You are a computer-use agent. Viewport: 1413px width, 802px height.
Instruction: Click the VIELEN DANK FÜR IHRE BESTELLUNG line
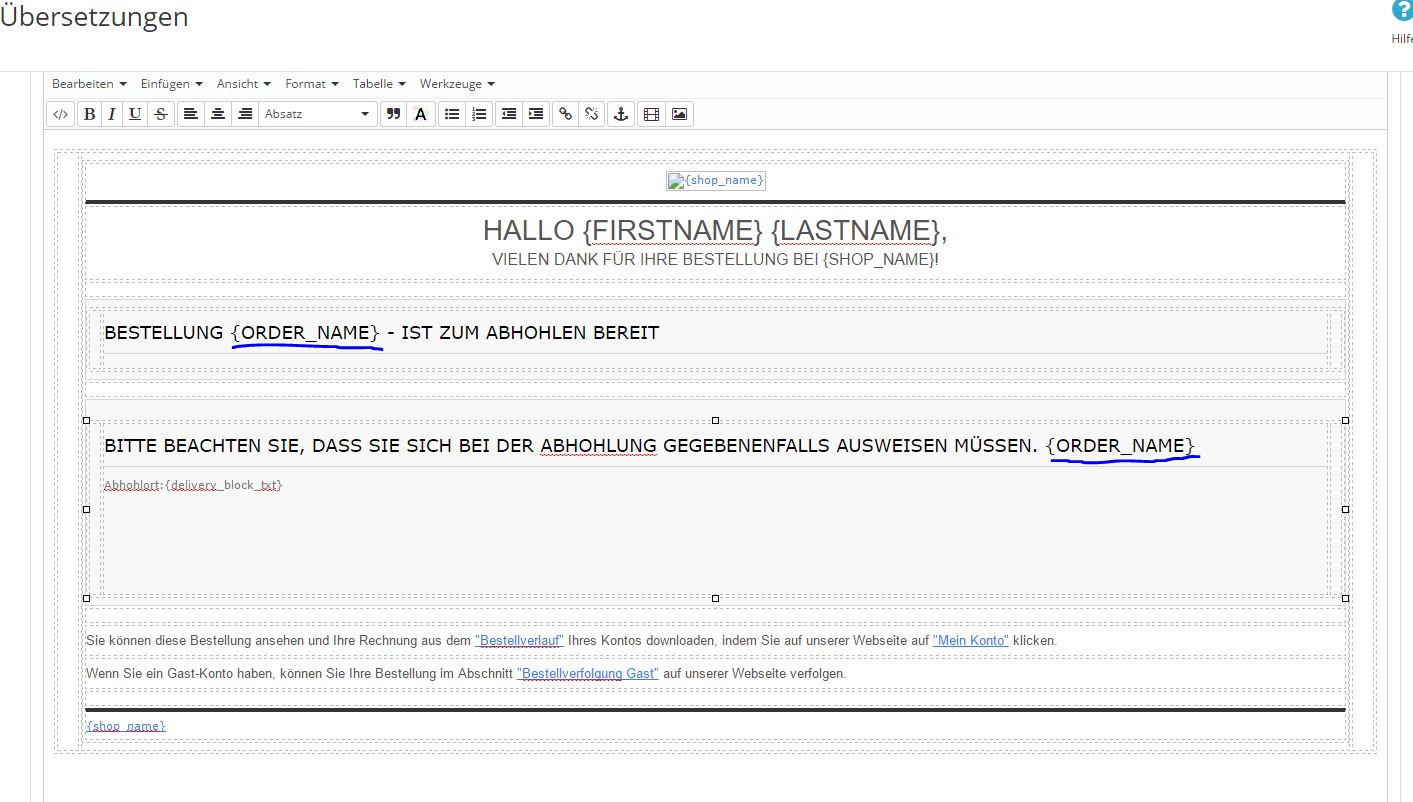(715, 260)
